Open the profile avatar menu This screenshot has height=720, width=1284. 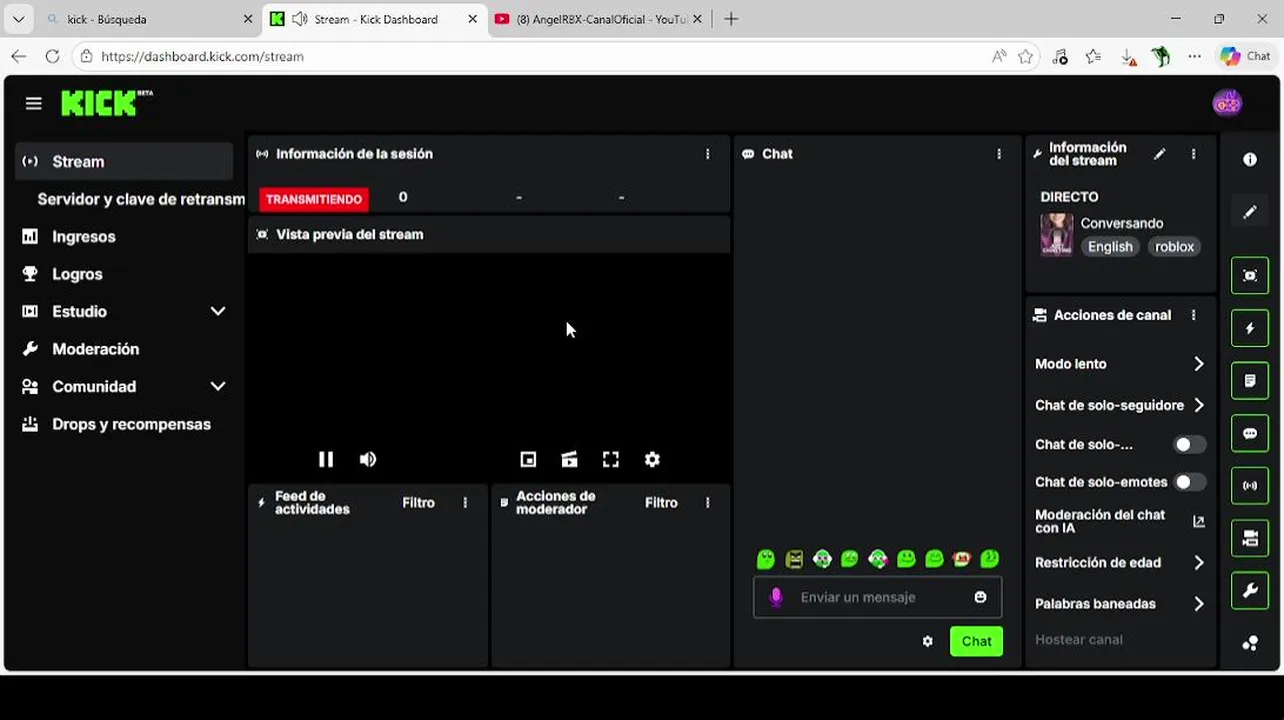point(1227,103)
